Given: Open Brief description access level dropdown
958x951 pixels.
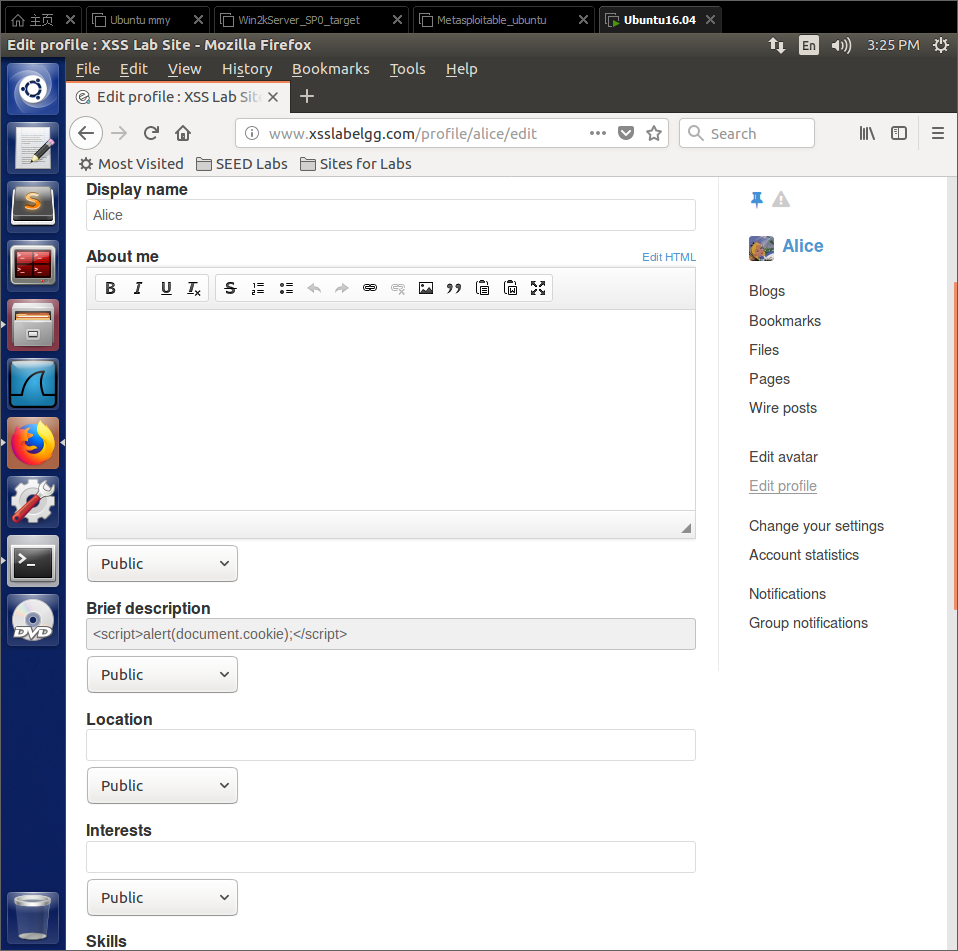Looking at the screenshot, I should [163, 675].
